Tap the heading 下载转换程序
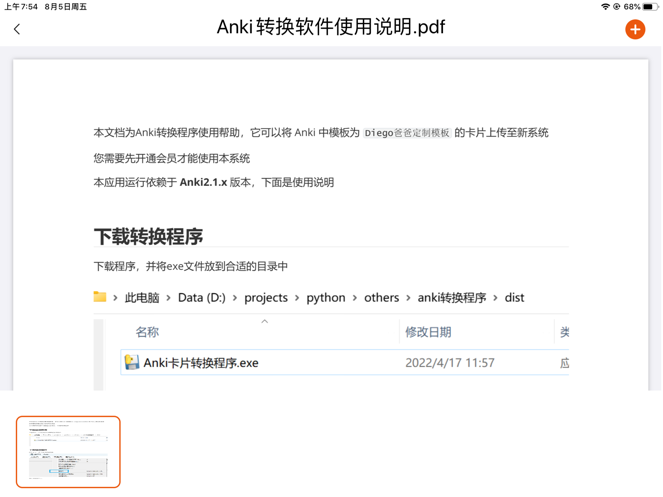The height and width of the screenshot is (497, 663). point(148,236)
